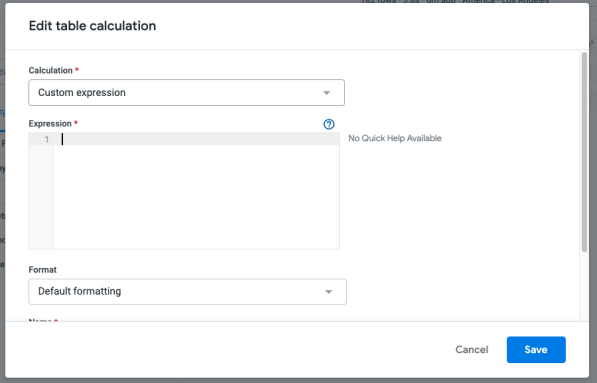Click scrollbar track below the thumb
Screen dimensions: 597x383
(584, 286)
